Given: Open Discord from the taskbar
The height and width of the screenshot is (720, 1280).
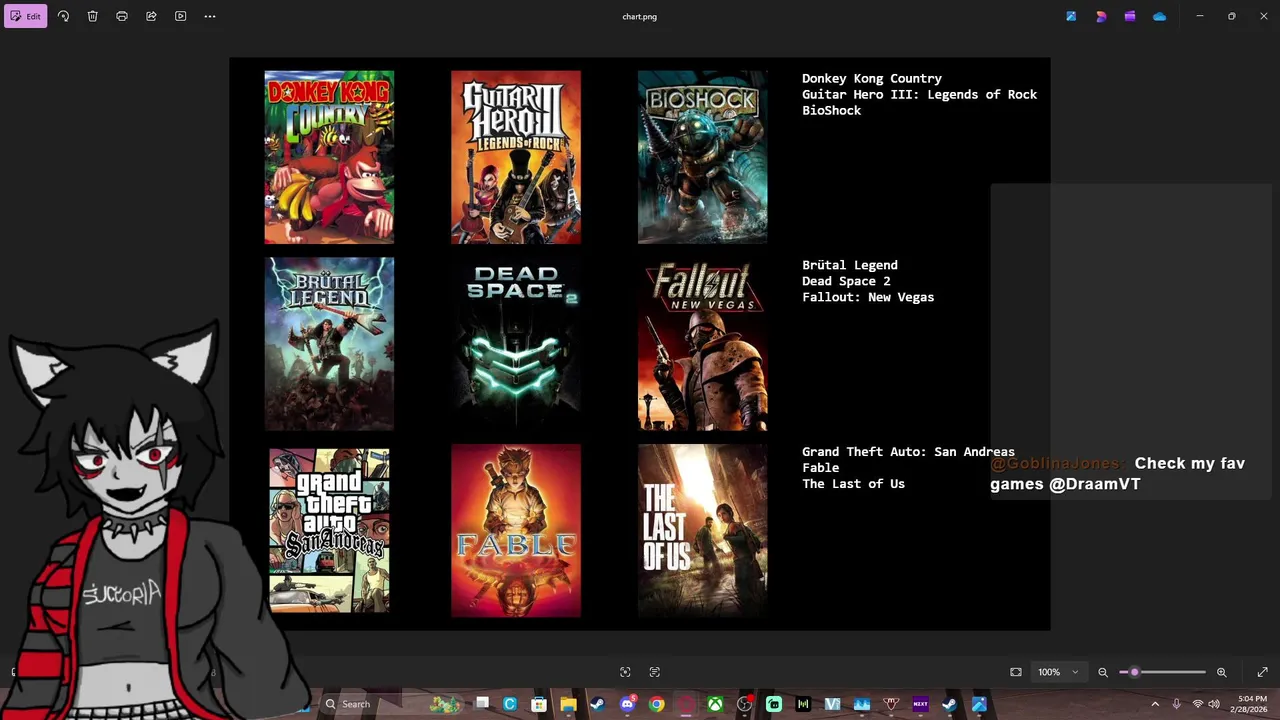Looking at the screenshot, I should coord(627,704).
